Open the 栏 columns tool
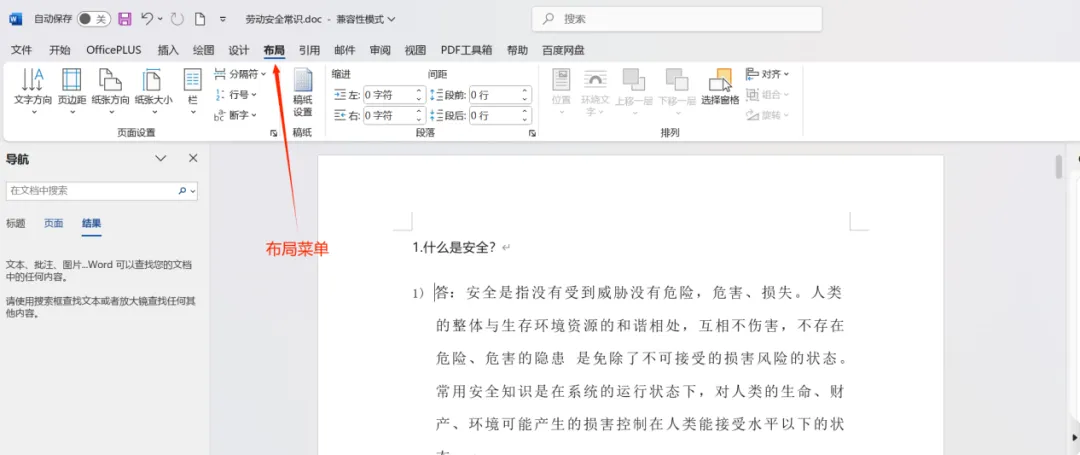The width and height of the screenshot is (1080, 455). 193,89
